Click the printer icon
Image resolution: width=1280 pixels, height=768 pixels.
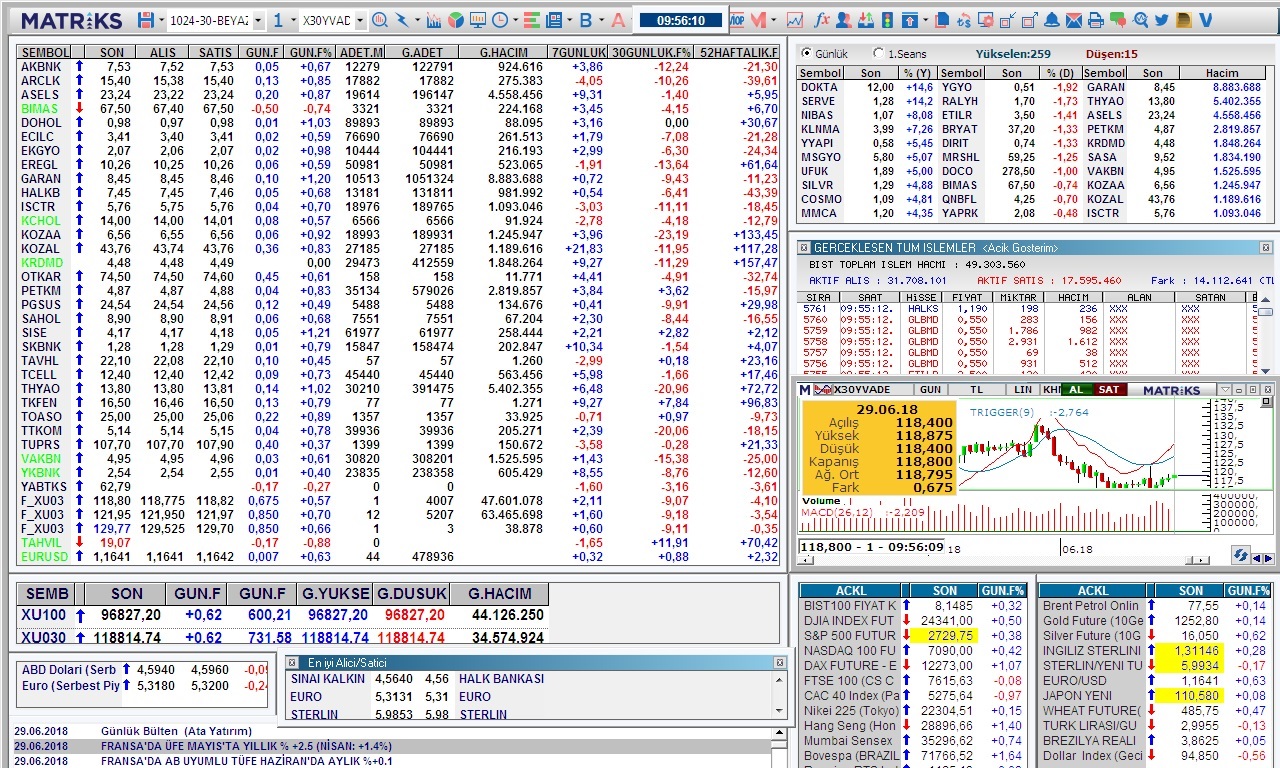(x=1096, y=20)
